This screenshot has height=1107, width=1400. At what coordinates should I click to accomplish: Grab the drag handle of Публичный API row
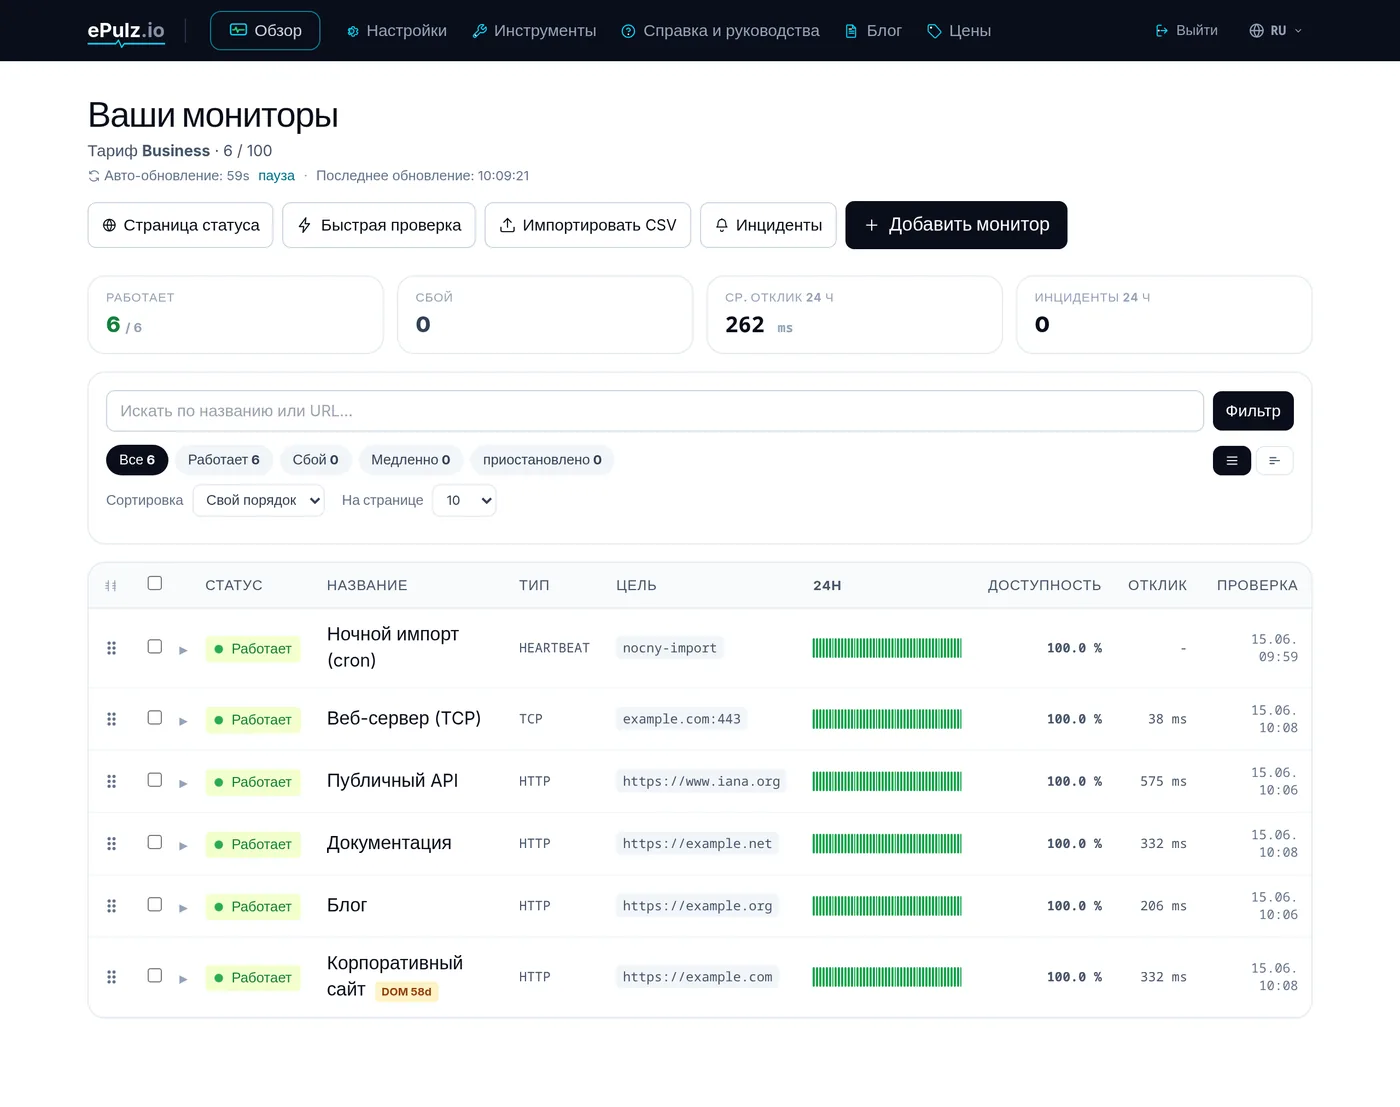pyautogui.click(x=112, y=781)
